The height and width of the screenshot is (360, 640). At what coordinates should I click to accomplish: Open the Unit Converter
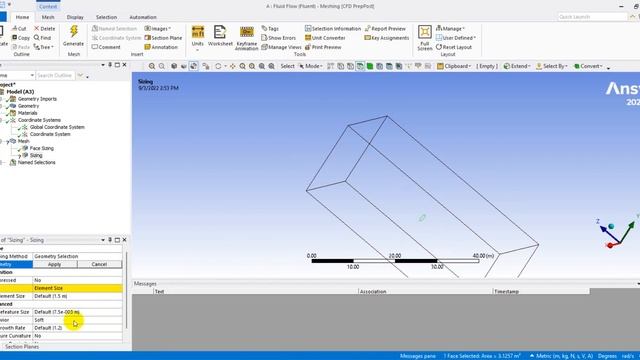click(325, 38)
